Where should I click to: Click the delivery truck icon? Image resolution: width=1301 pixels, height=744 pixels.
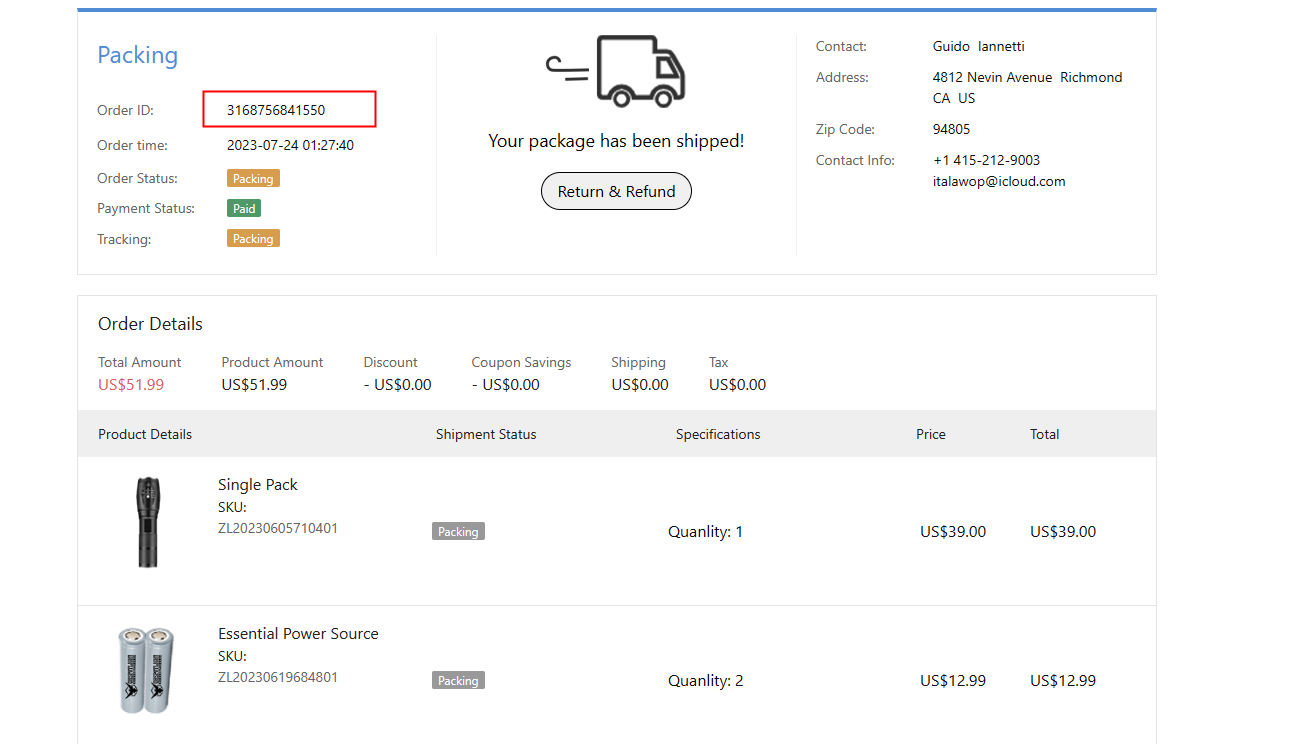point(617,70)
